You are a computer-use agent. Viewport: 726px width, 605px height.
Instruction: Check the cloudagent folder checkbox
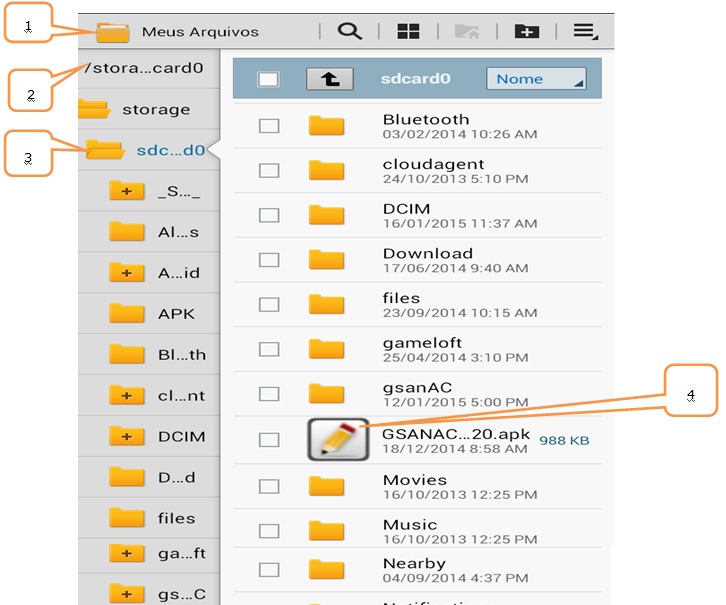[269, 170]
